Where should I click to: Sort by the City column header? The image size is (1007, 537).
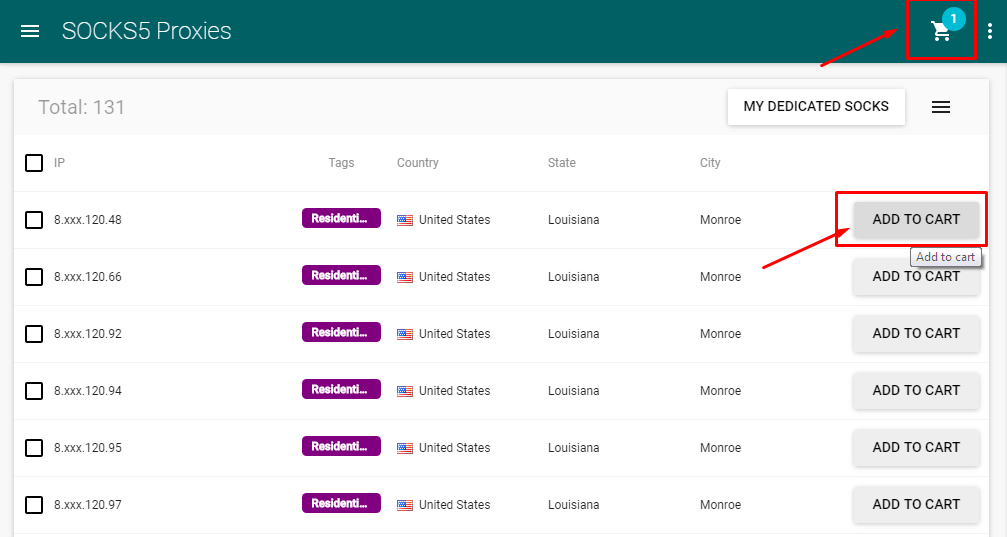coord(710,163)
